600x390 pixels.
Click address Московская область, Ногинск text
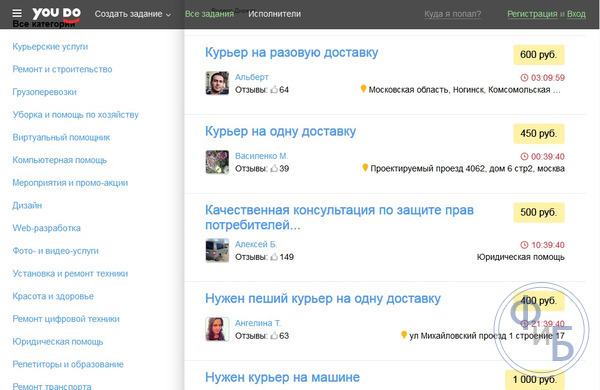point(465,90)
